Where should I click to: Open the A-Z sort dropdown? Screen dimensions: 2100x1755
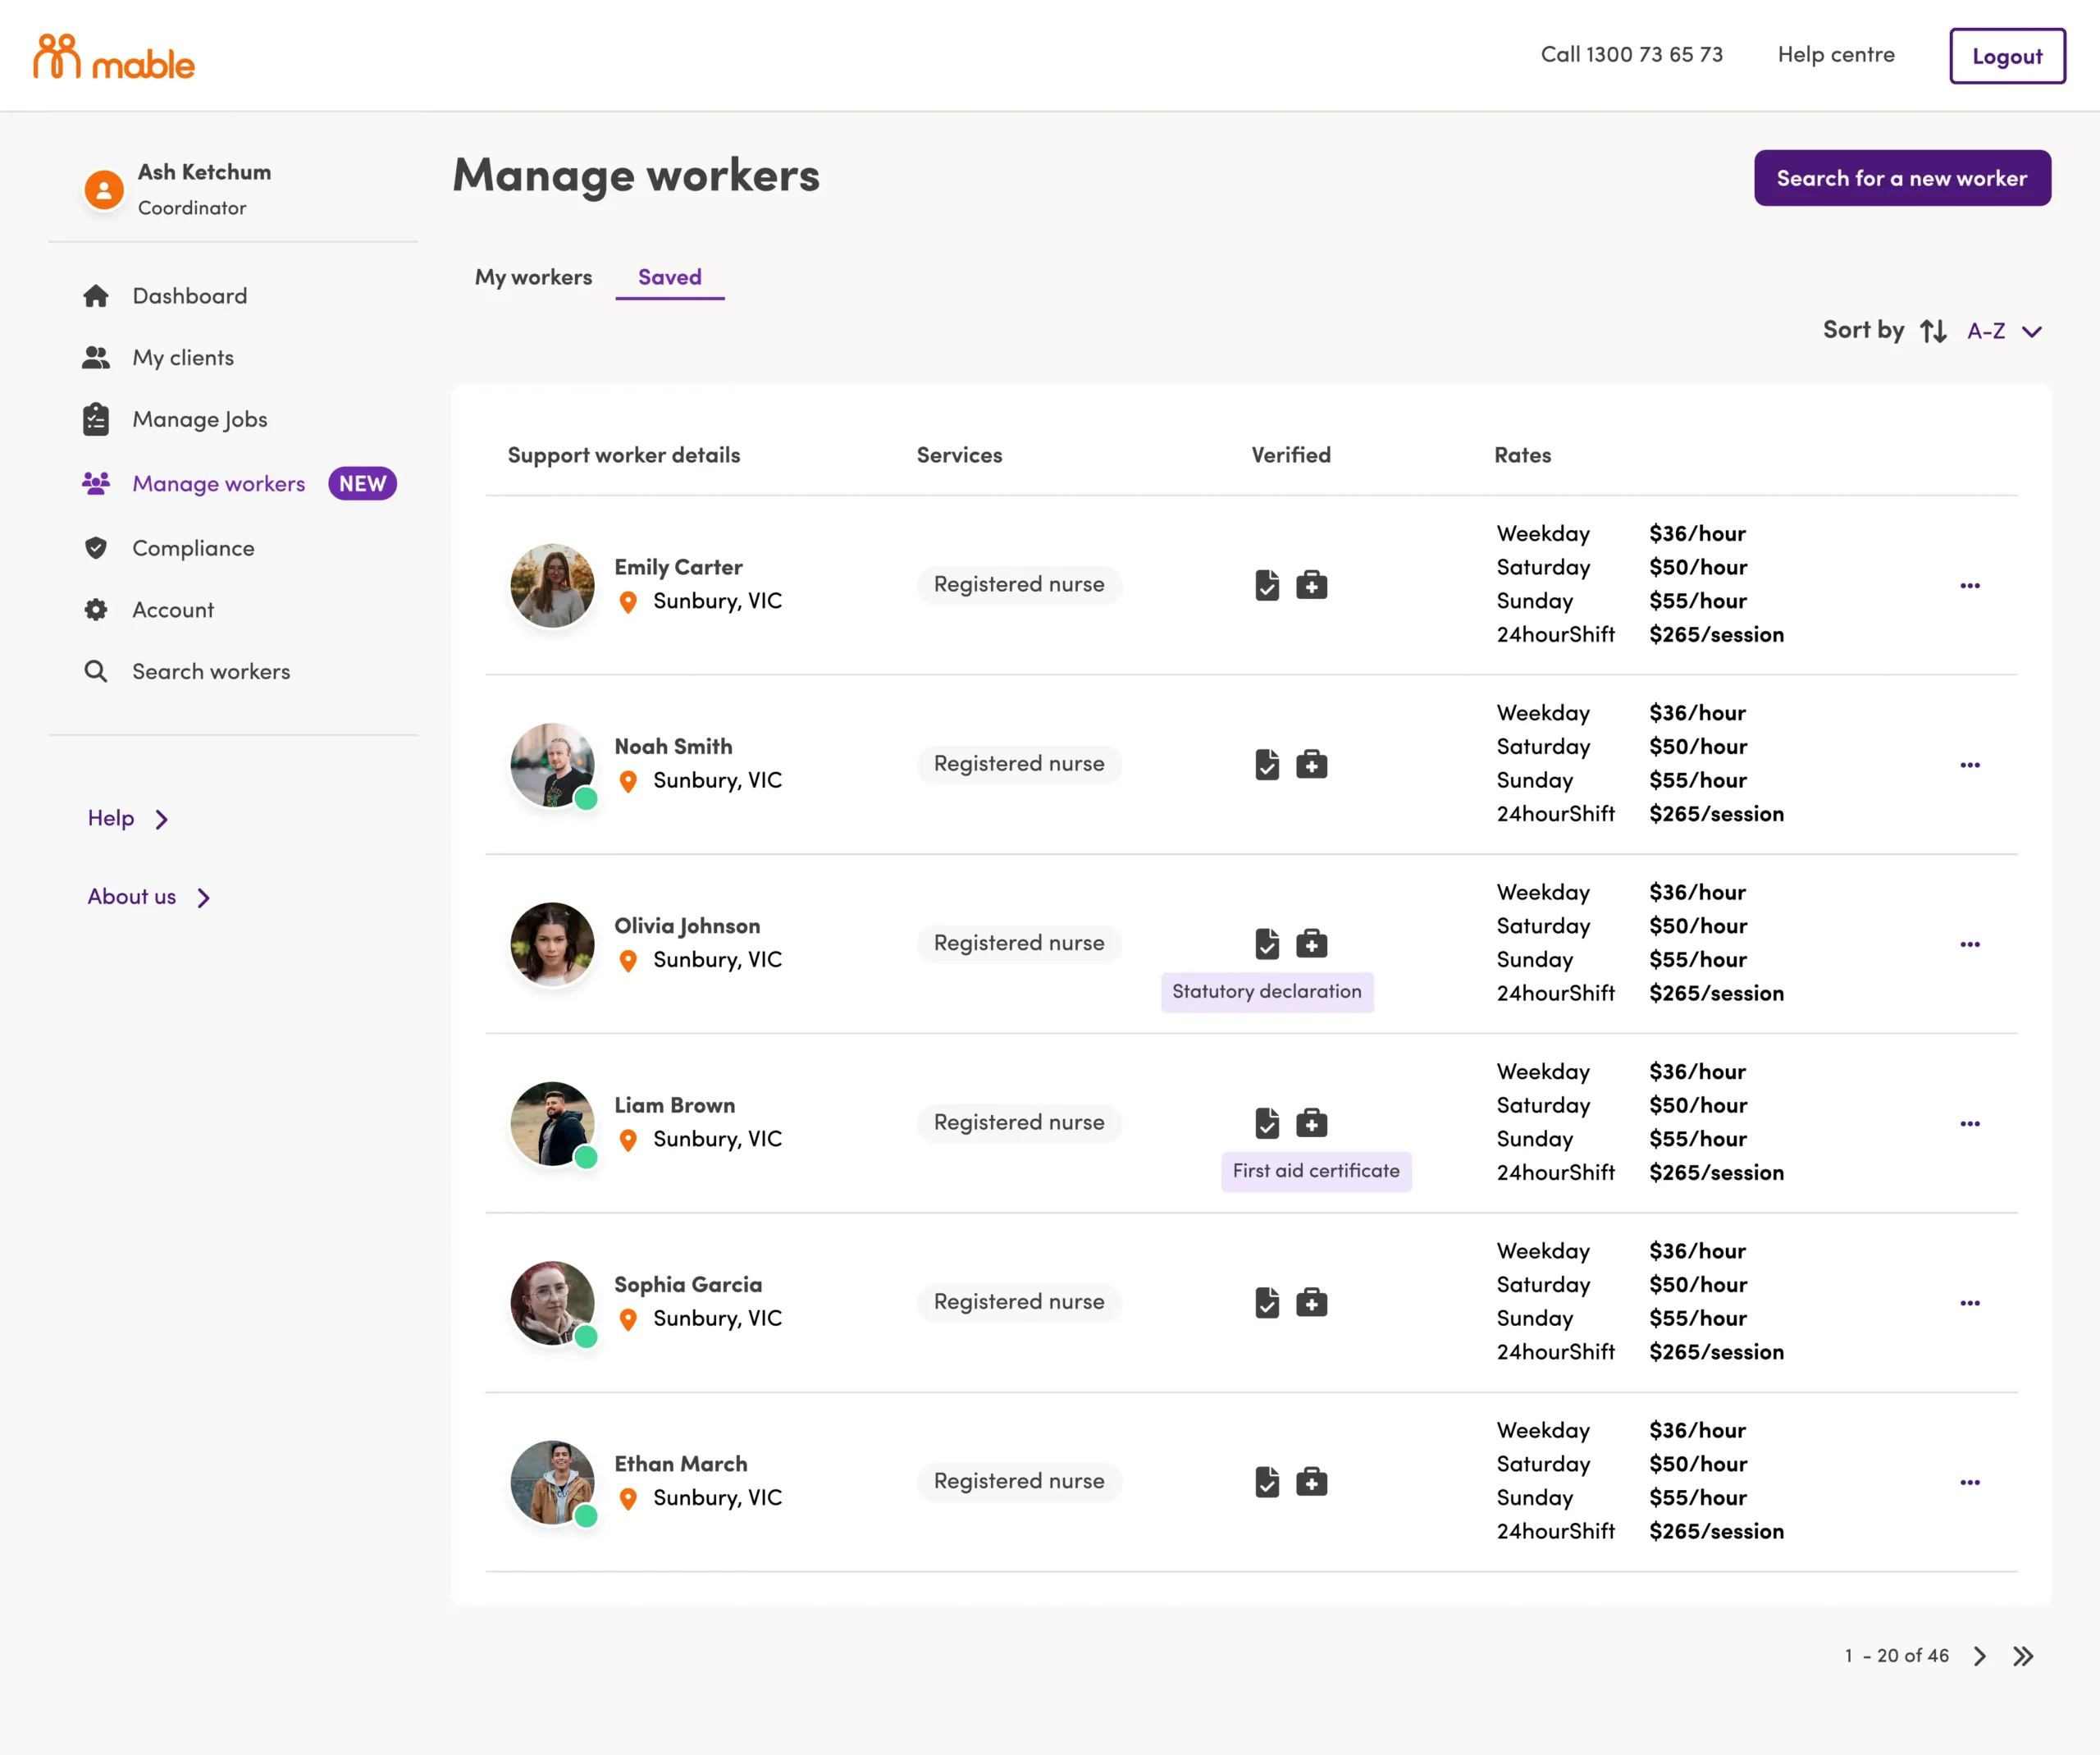pyautogui.click(x=2005, y=331)
